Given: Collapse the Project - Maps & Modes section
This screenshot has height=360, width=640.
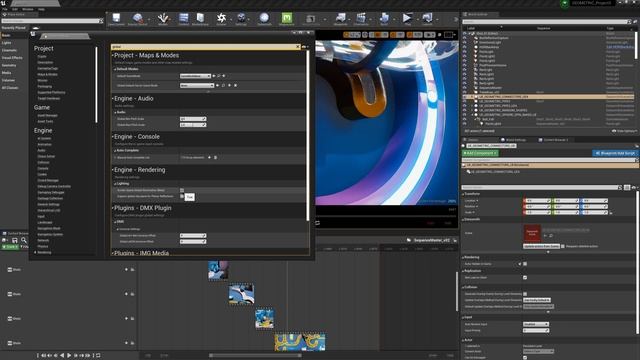Looking at the screenshot, I should (x=113, y=55).
